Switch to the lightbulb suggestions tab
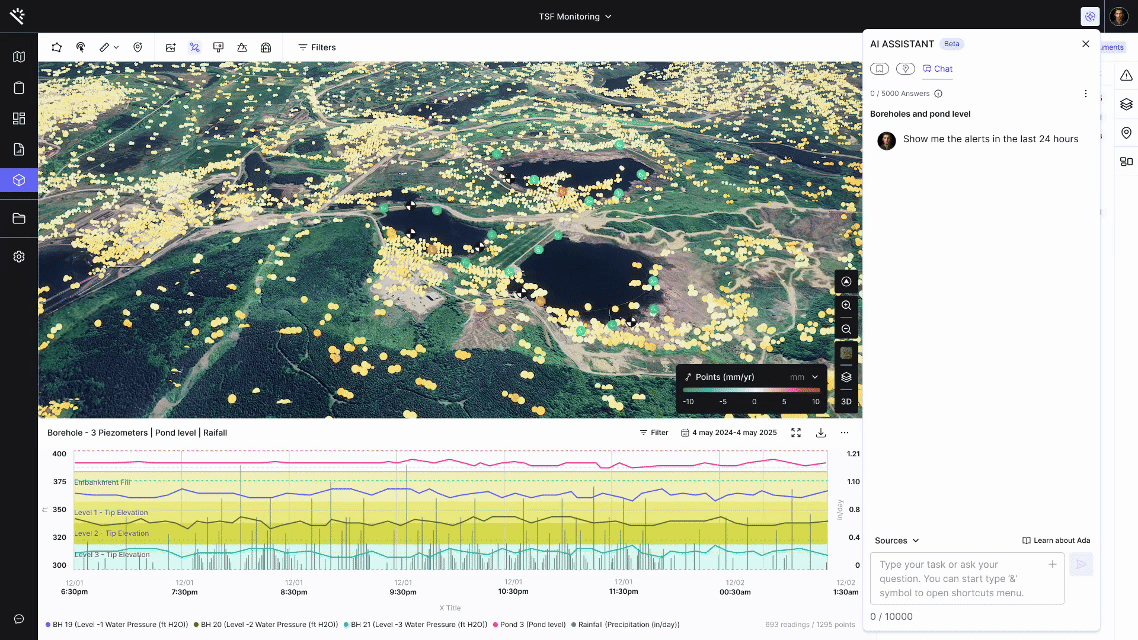 coord(905,69)
